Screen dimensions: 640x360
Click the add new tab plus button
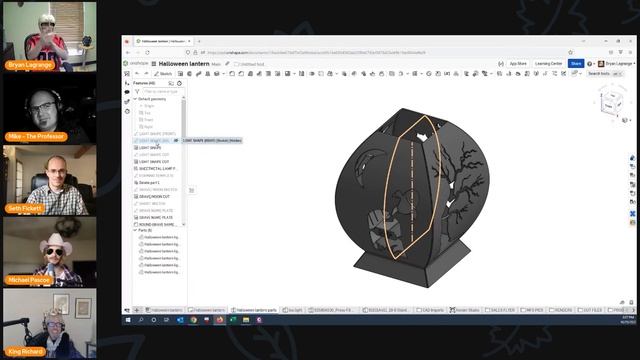[137, 310]
